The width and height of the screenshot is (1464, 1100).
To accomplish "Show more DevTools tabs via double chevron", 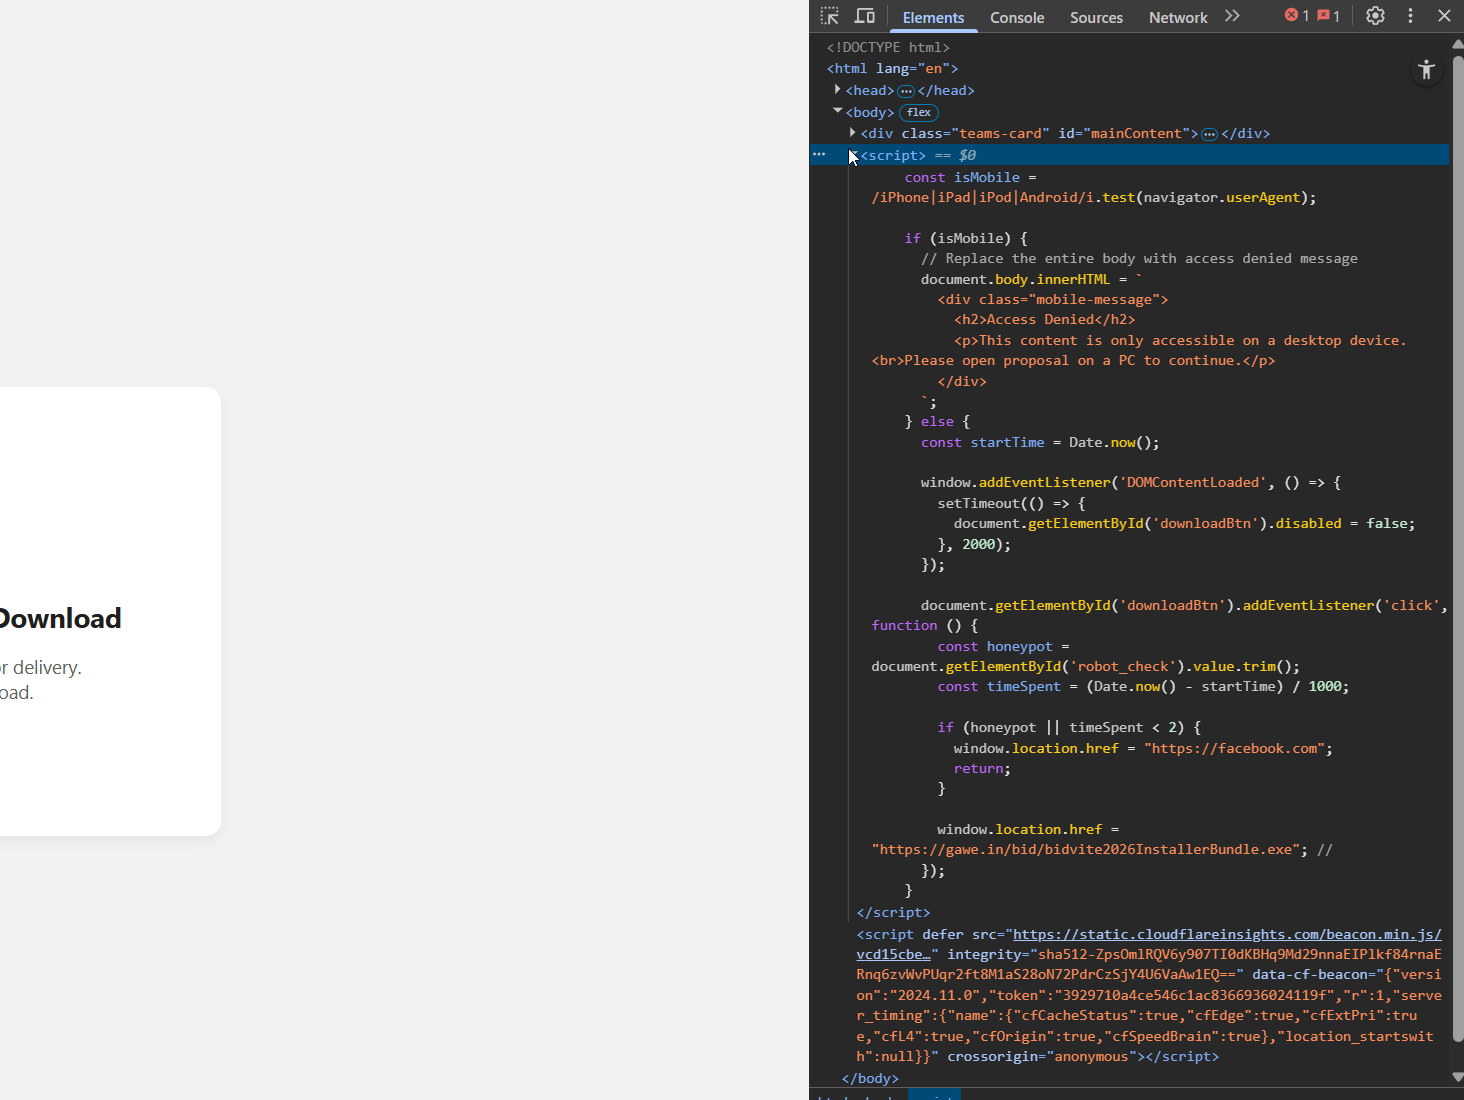I will (1232, 16).
